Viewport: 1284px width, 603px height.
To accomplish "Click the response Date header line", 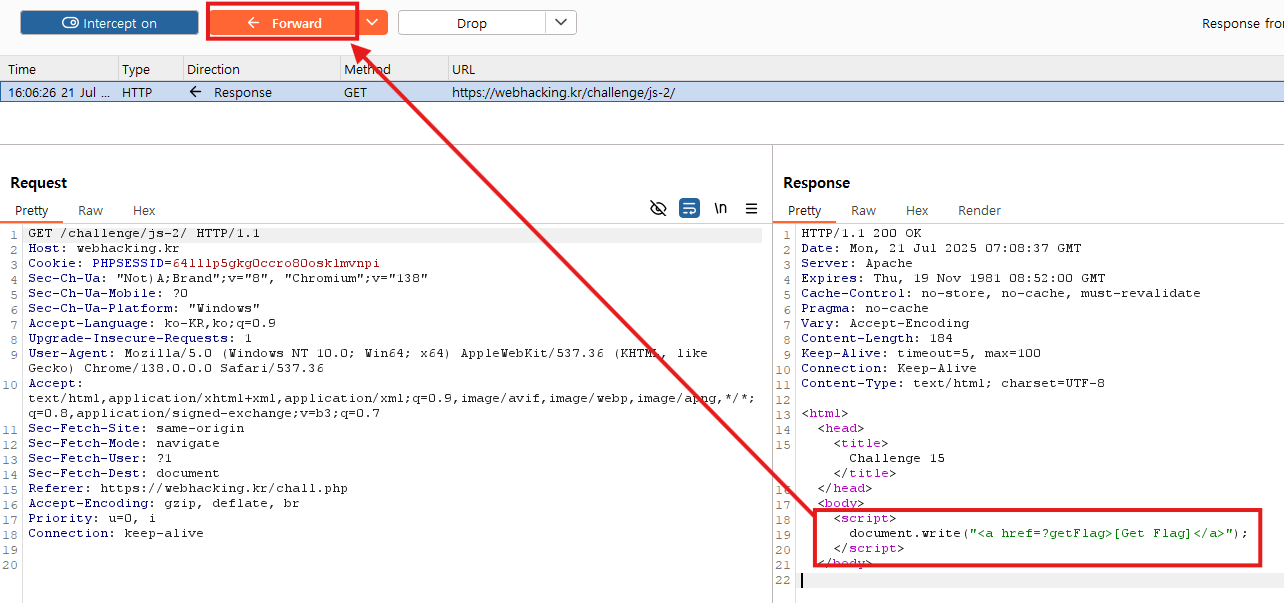I will pos(941,248).
